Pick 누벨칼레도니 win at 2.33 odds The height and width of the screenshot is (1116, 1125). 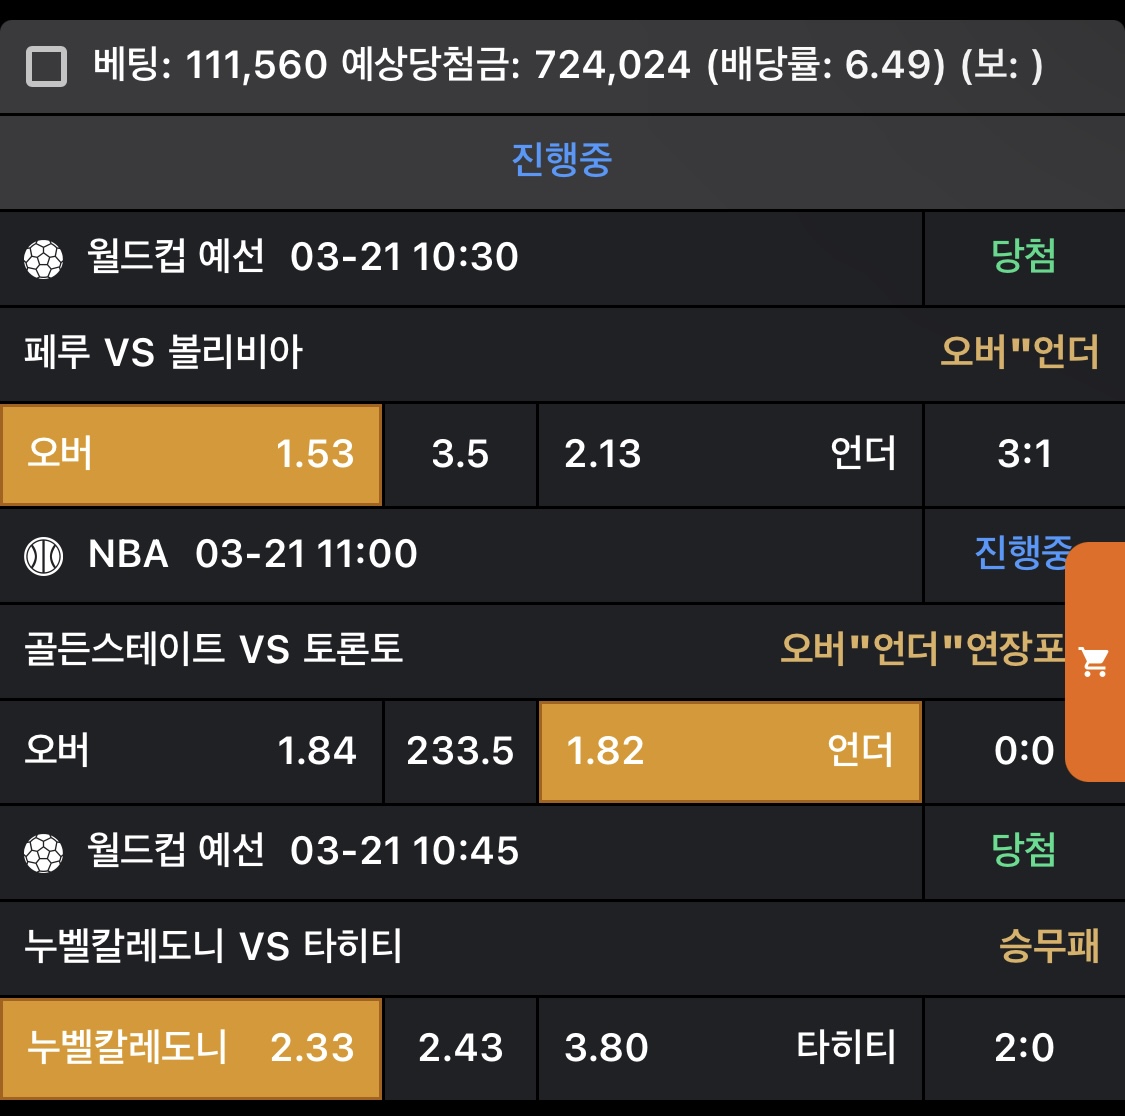tap(191, 1048)
